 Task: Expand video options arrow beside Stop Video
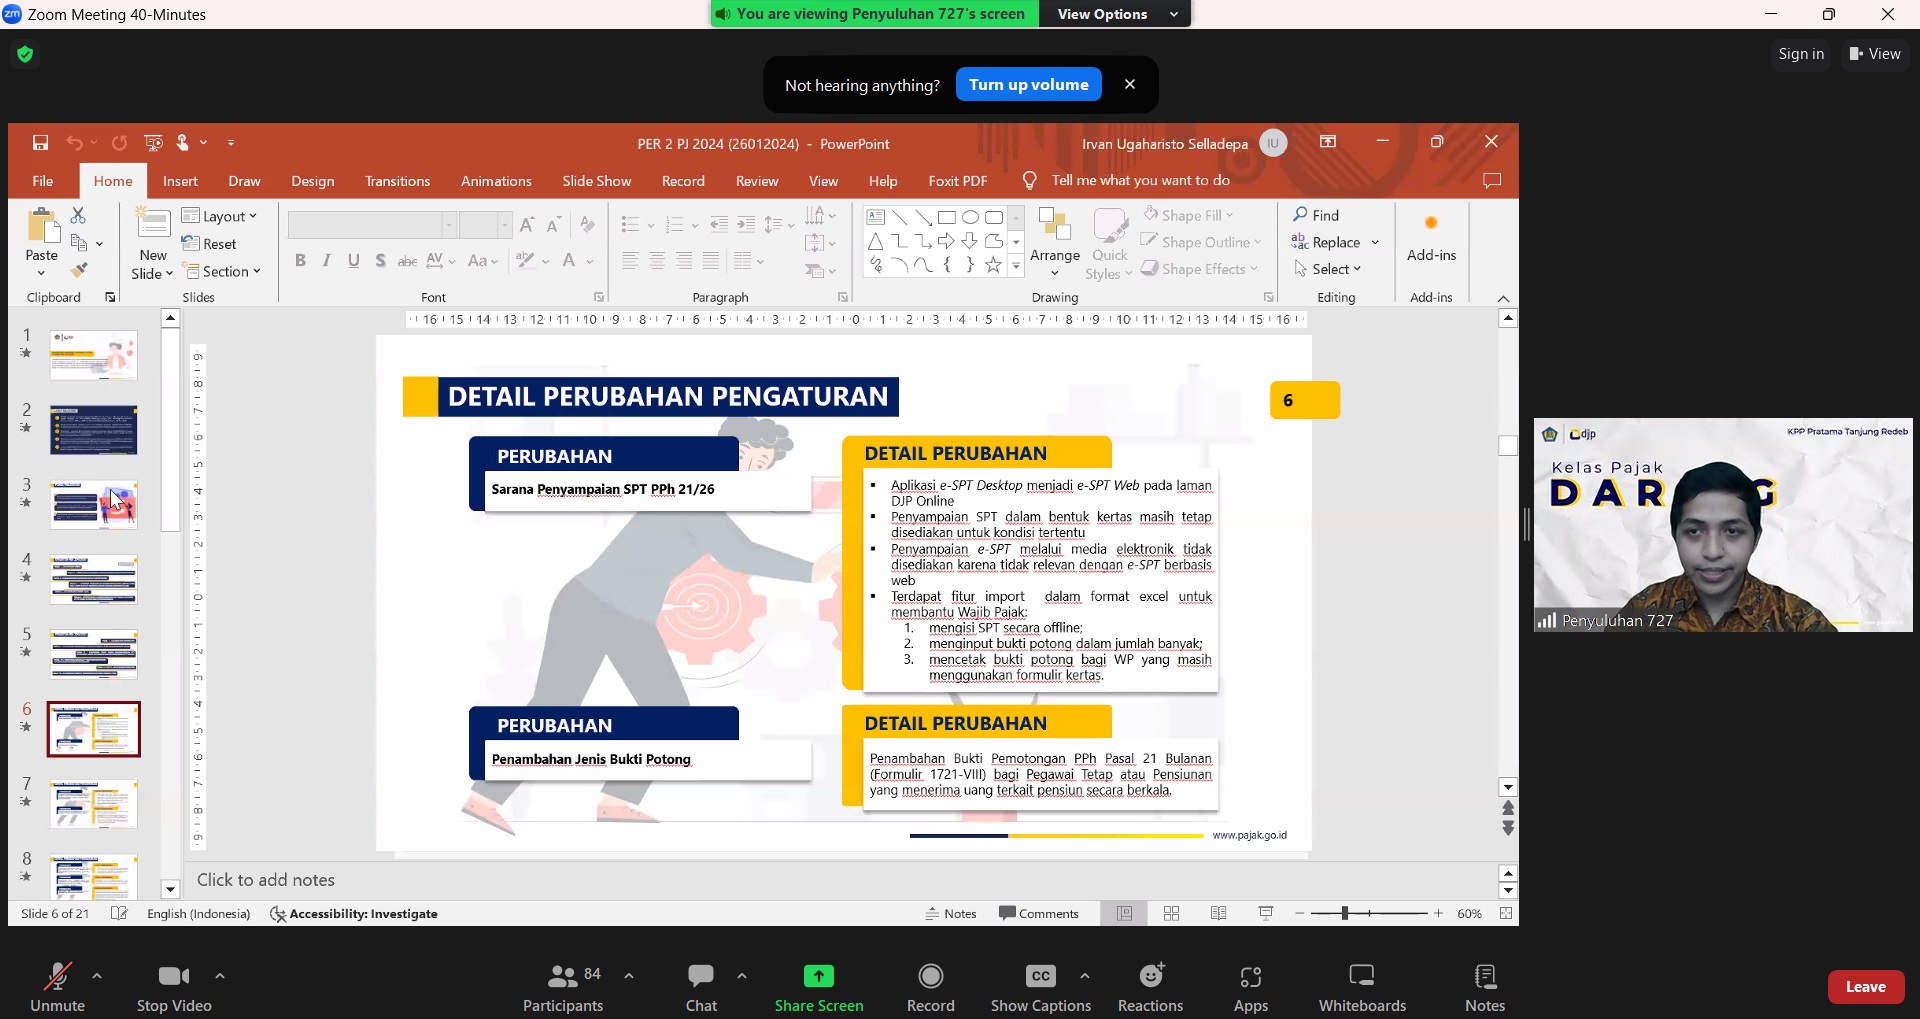pos(220,976)
